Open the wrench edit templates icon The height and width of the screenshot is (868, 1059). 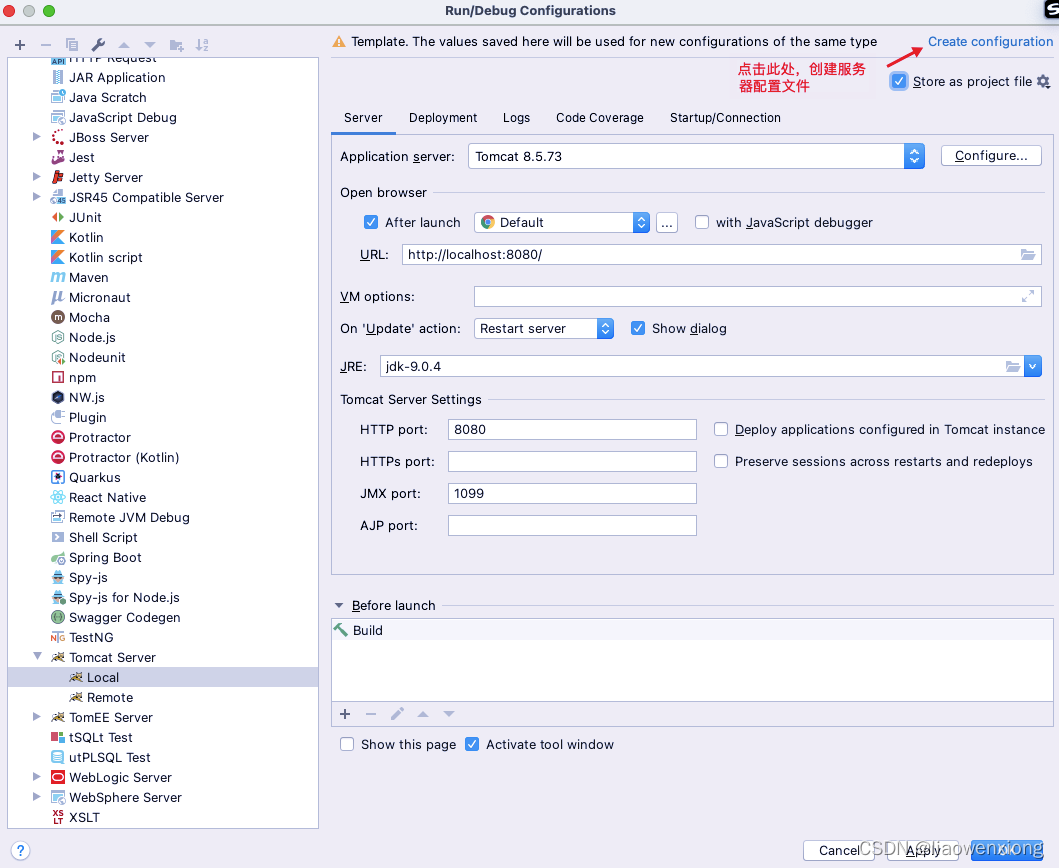[x=98, y=45]
